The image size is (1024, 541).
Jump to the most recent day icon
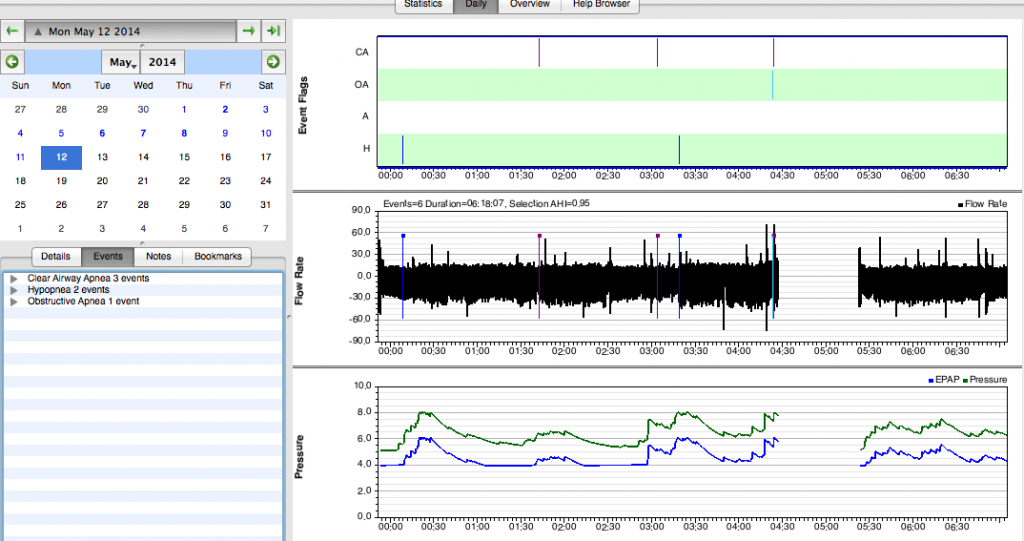tap(274, 31)
